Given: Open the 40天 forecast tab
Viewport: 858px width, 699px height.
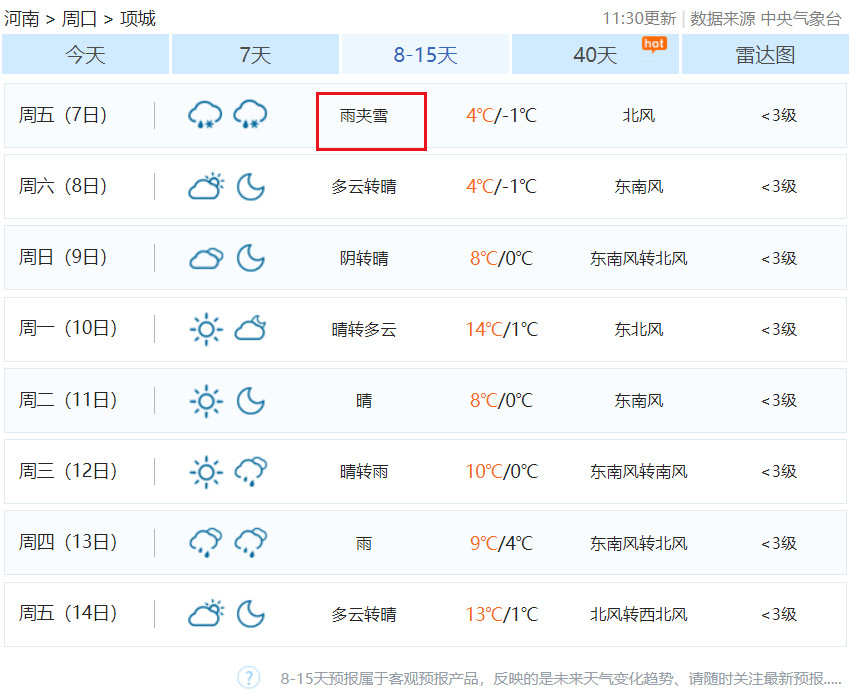Looking at the screenshot, I should click(x=595, y=55).
